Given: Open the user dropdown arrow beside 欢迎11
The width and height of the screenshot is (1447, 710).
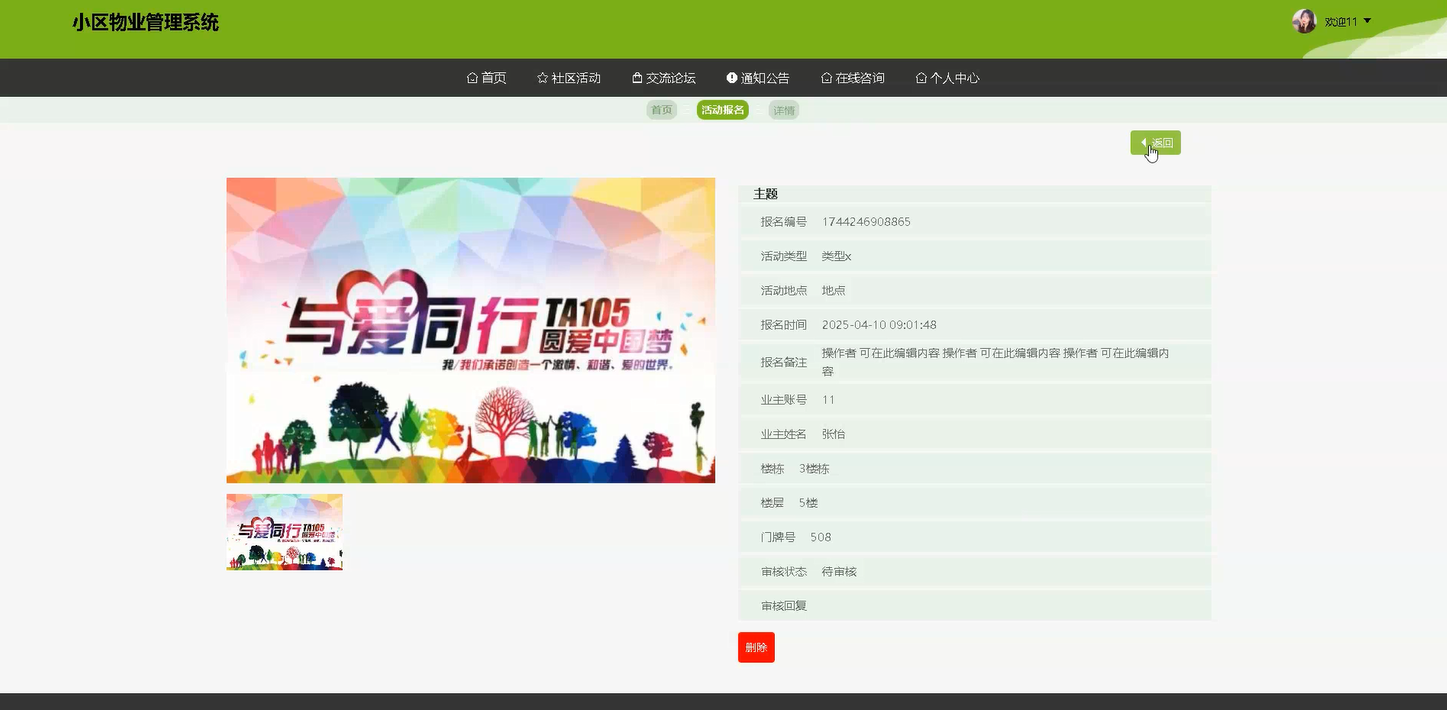Looking at the screenshot, I should [1367, 21].
